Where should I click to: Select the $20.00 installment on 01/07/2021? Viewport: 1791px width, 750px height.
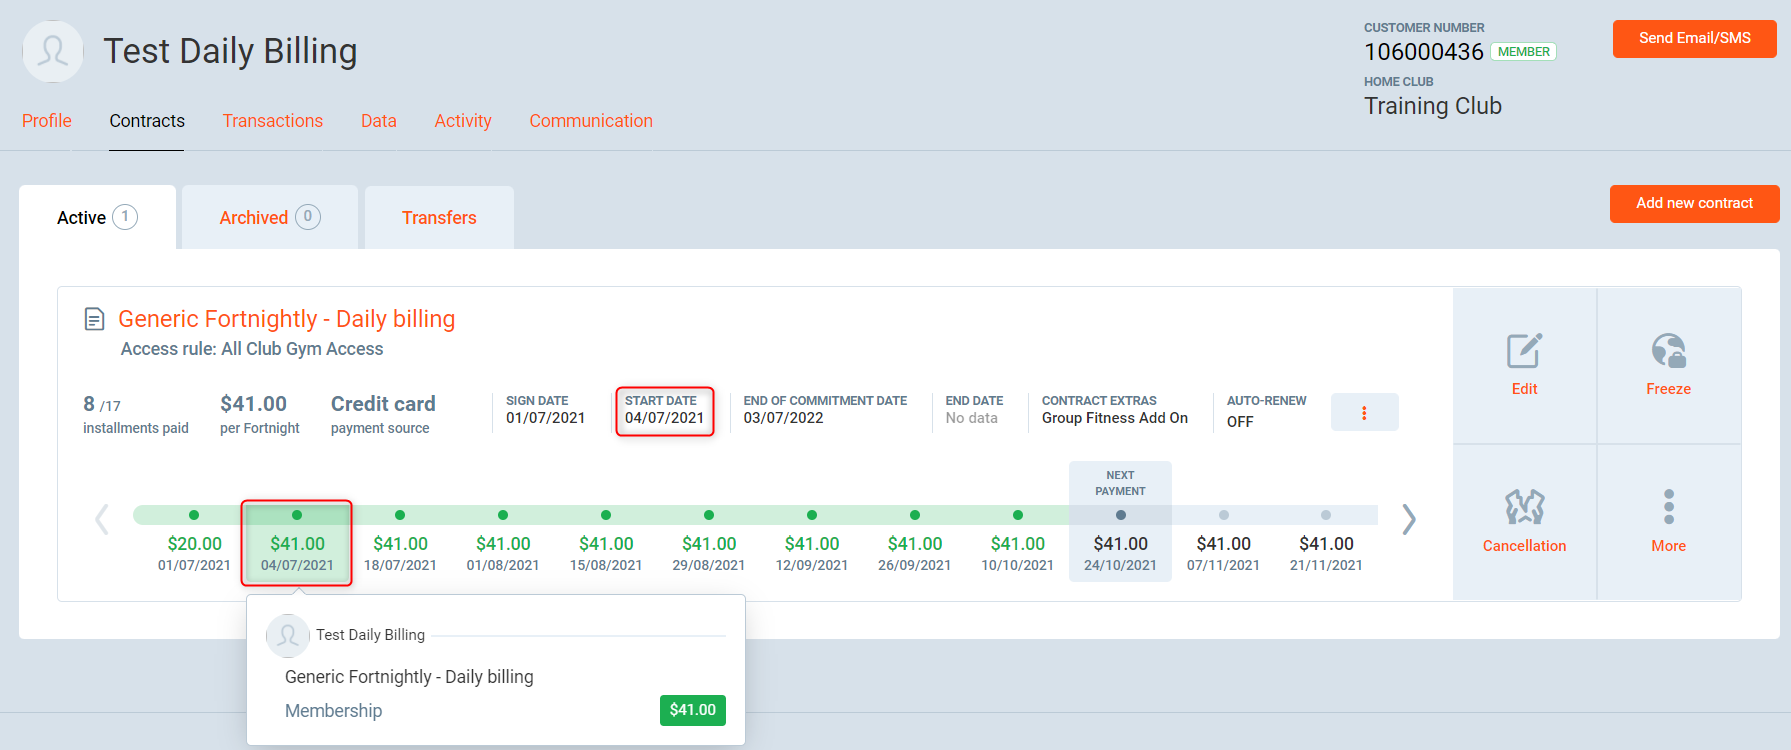(x=194, y=544)
